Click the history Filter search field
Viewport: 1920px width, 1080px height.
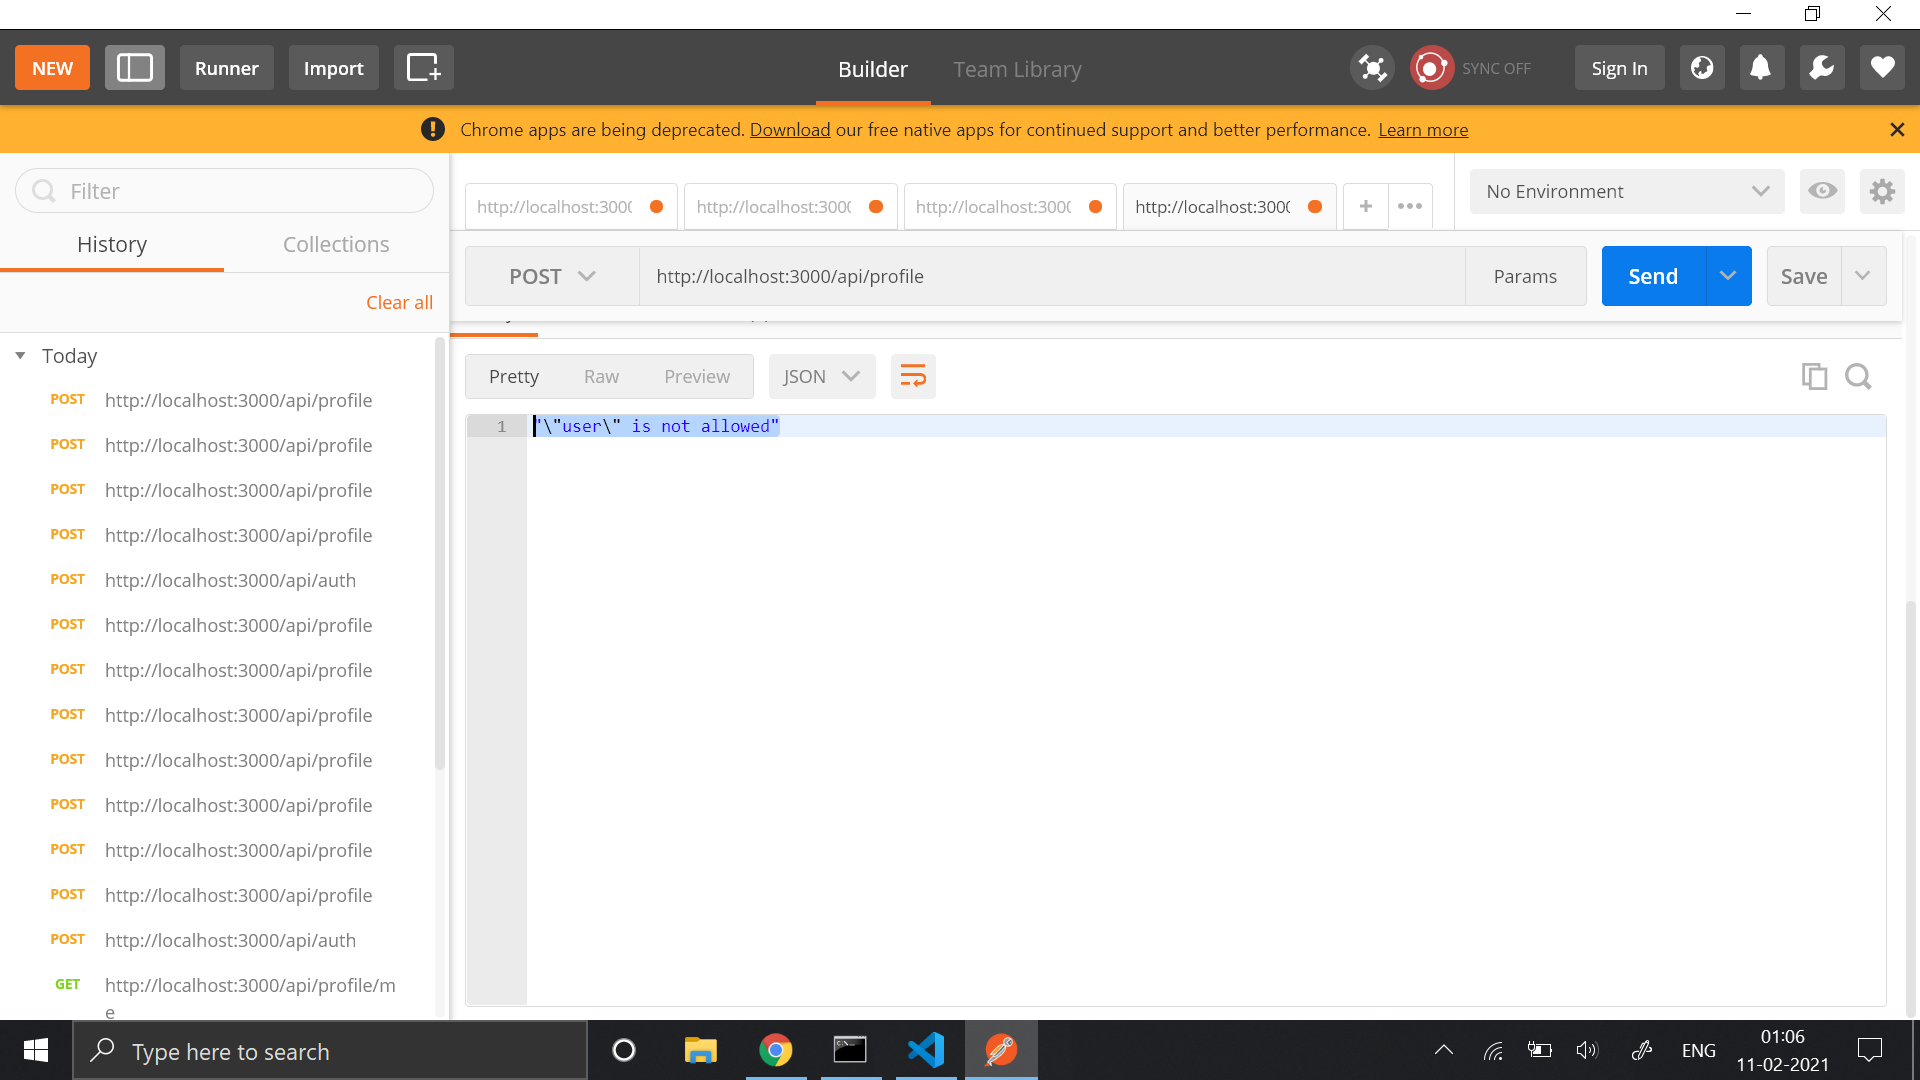click(x=225, y=191)
